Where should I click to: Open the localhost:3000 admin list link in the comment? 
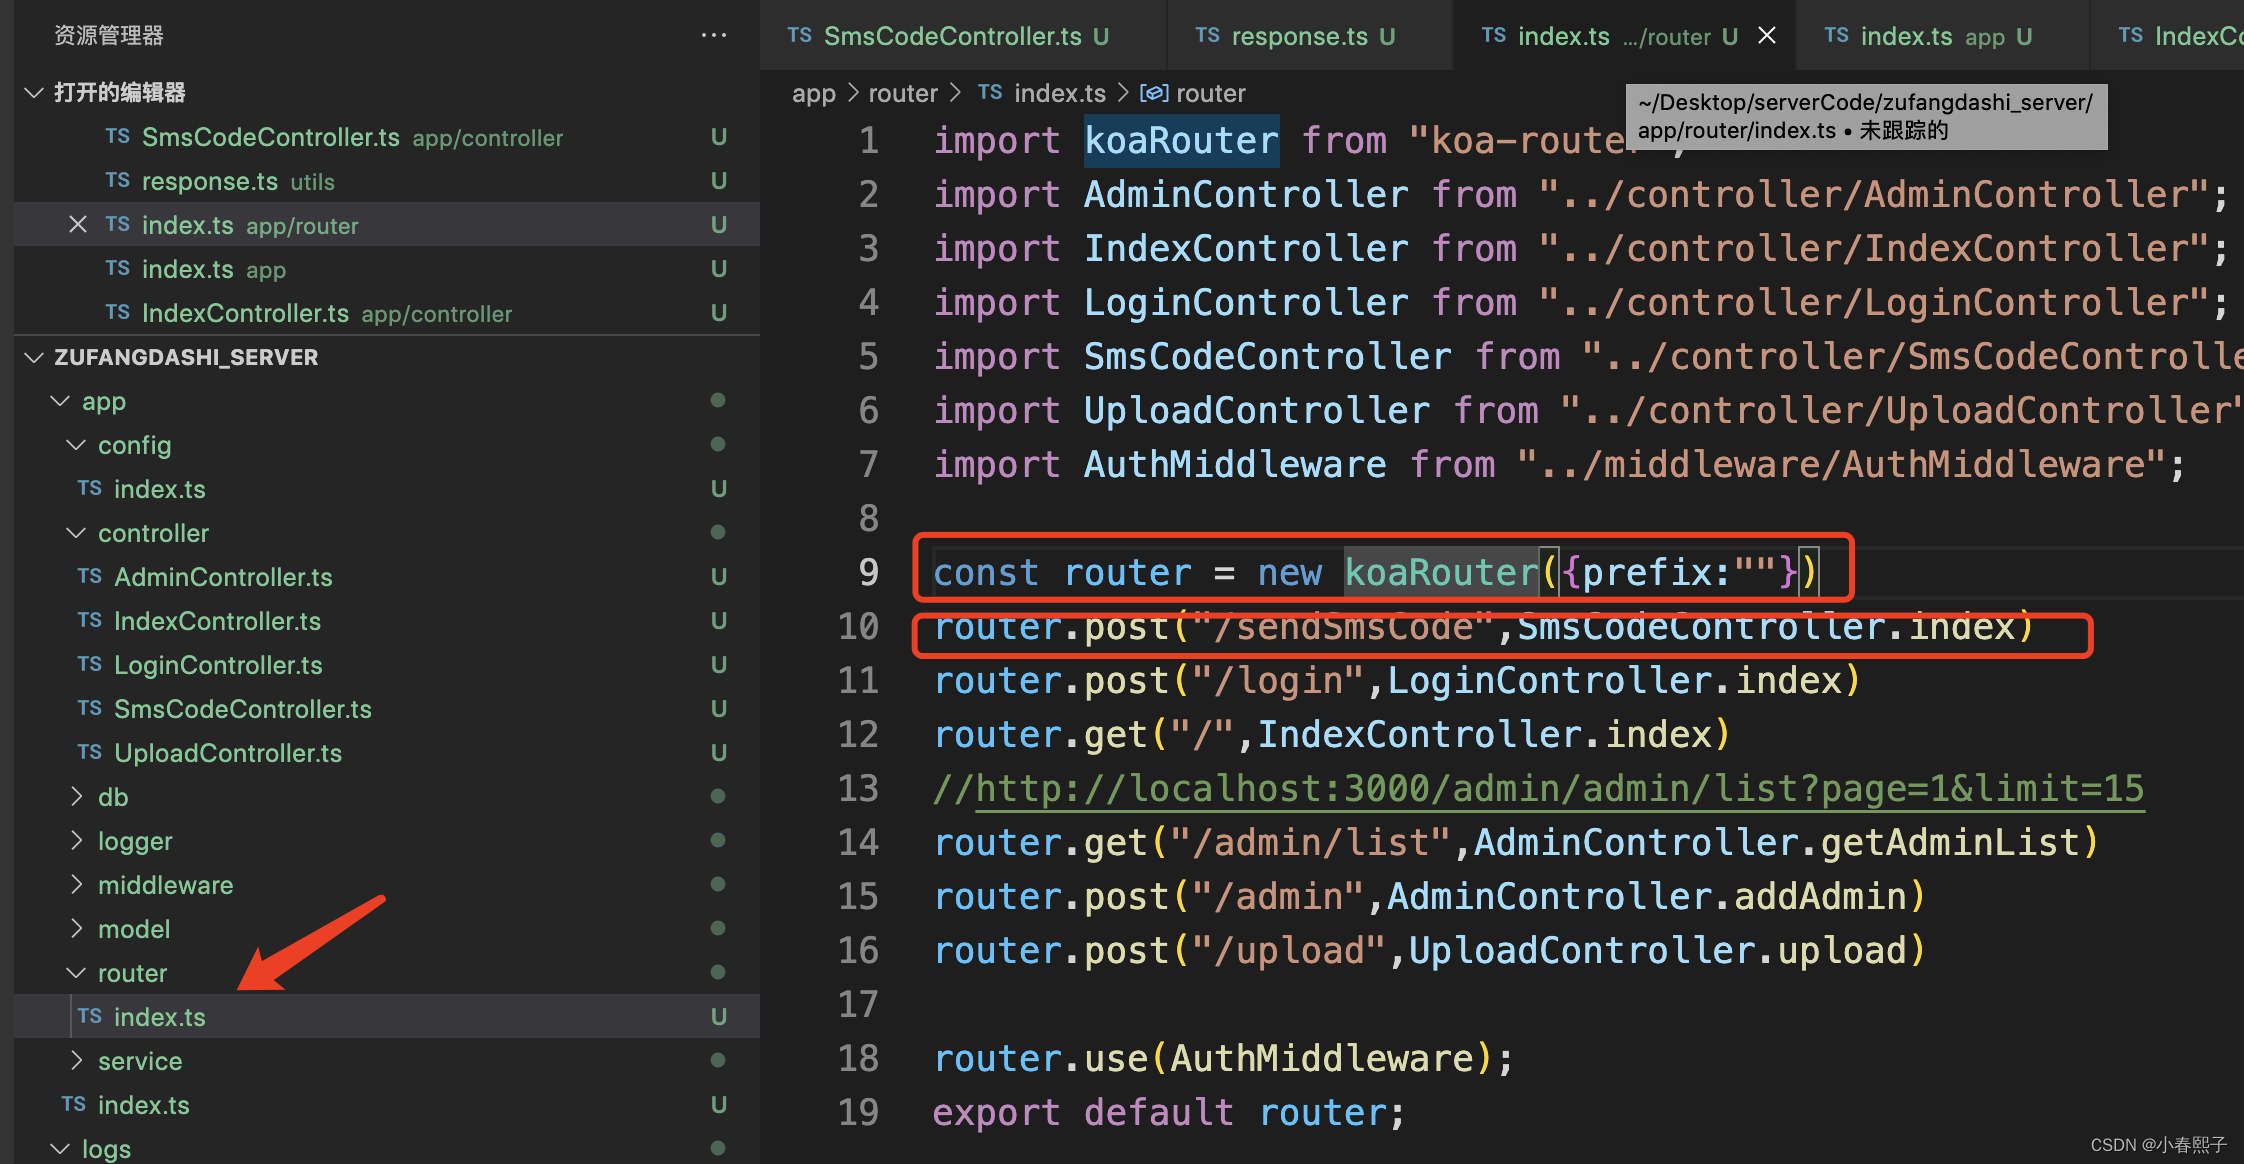pos(1558,789)
